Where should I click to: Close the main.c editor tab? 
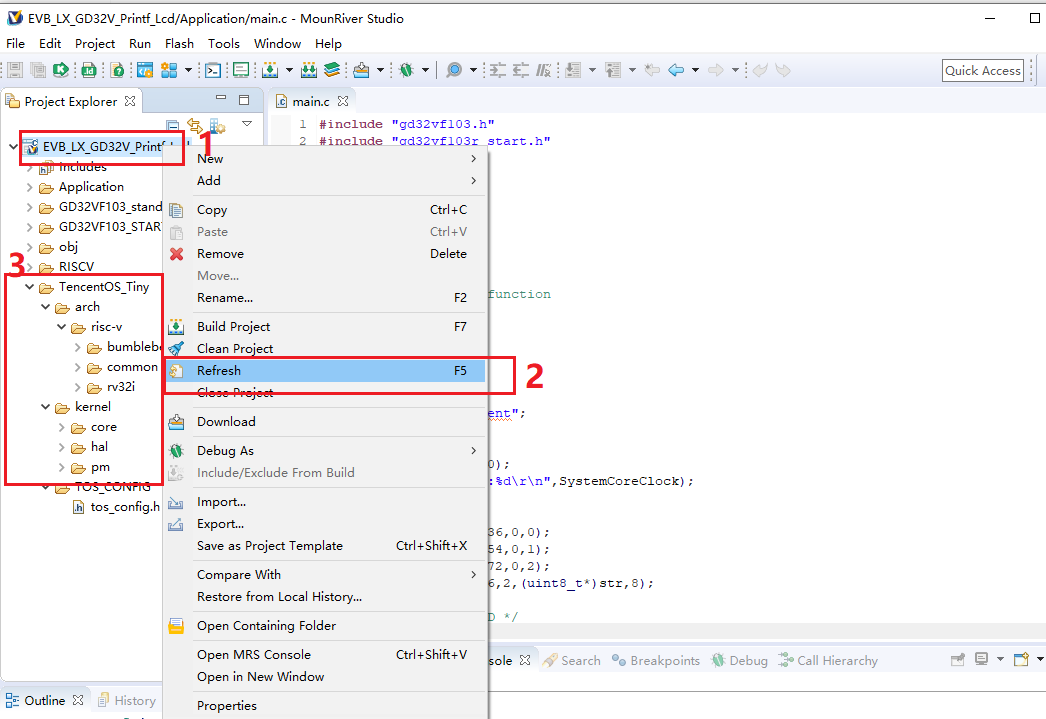tap(343, 101)
